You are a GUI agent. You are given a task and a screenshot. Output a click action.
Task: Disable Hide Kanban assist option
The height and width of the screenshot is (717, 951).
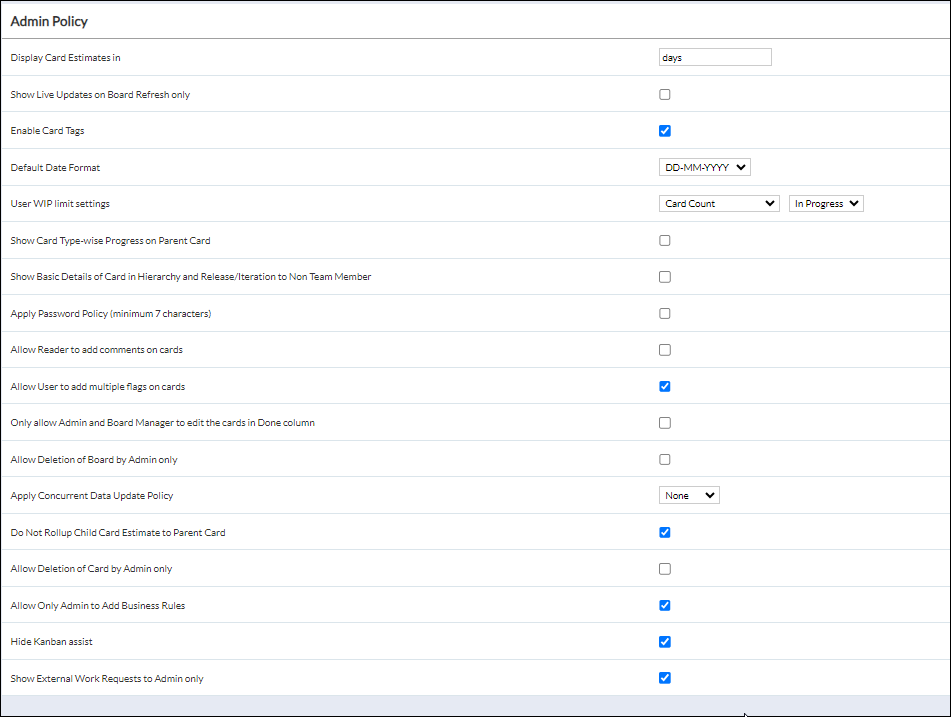665,641
